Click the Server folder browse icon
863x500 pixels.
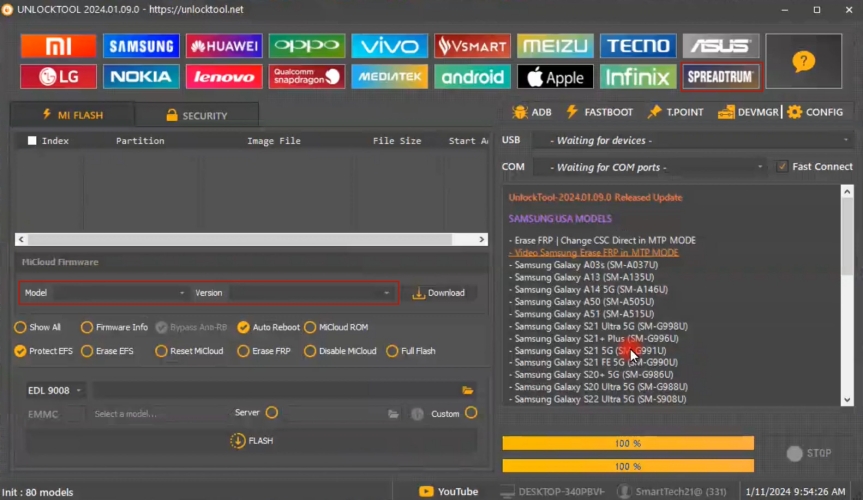(393, 414)
